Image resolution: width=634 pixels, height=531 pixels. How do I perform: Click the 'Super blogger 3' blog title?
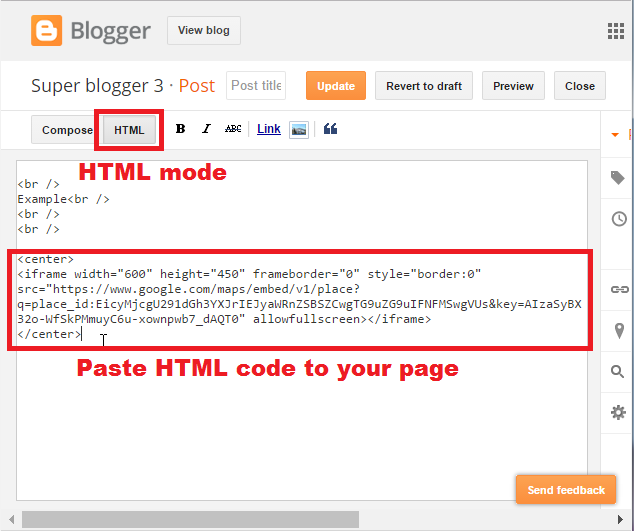point(97,86)
